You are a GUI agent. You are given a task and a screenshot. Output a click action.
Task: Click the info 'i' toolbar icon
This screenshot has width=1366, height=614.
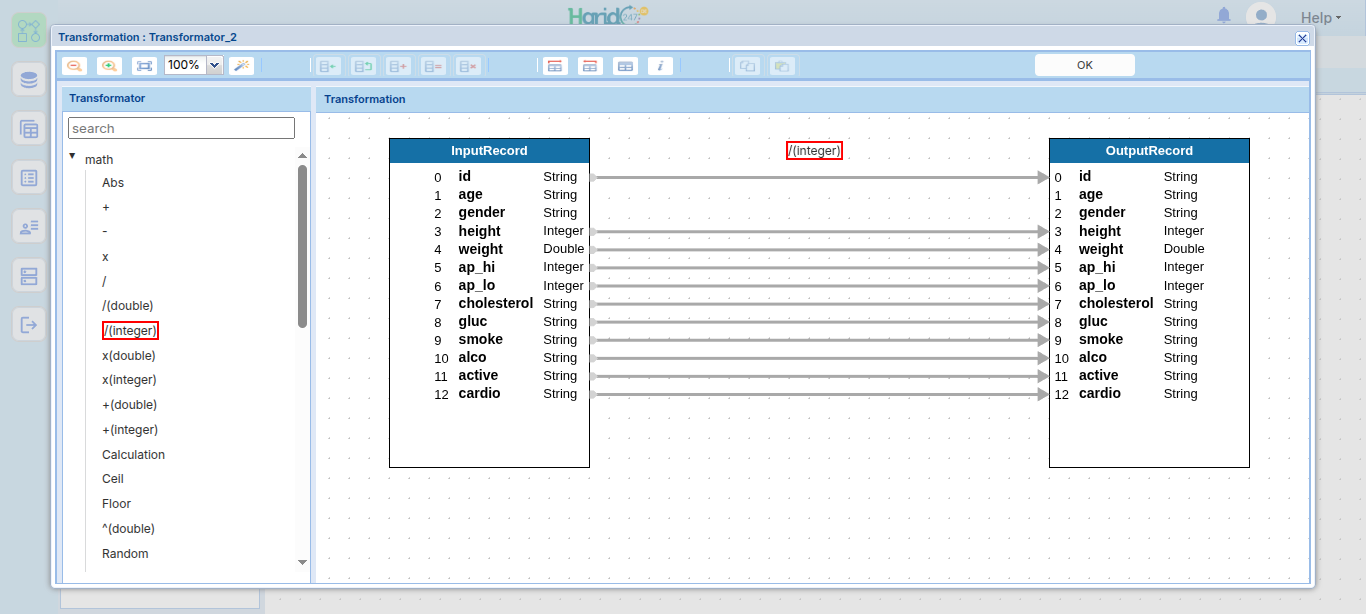pos(660,66)
